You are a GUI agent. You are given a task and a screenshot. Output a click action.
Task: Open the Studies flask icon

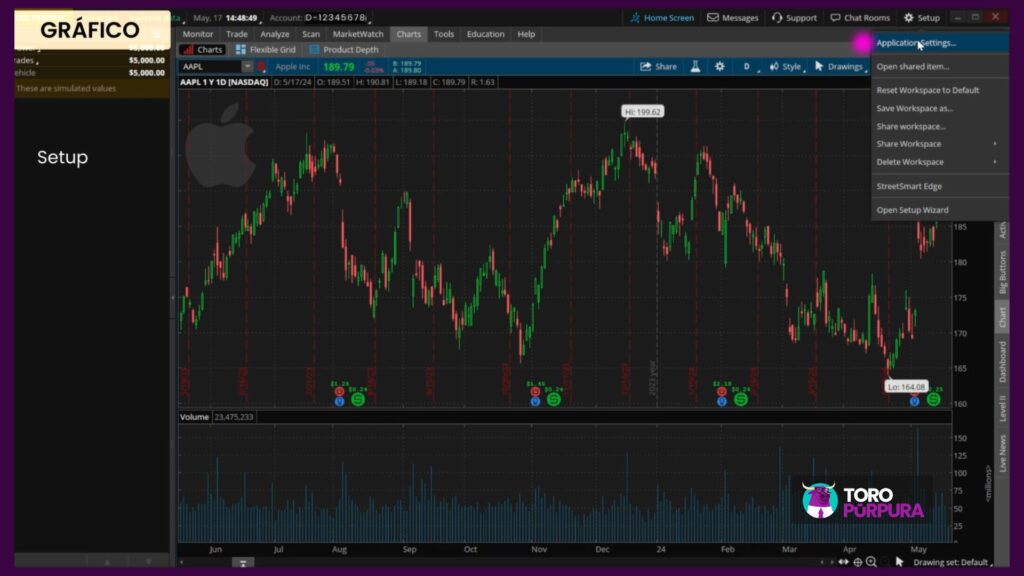click(696, 67)
